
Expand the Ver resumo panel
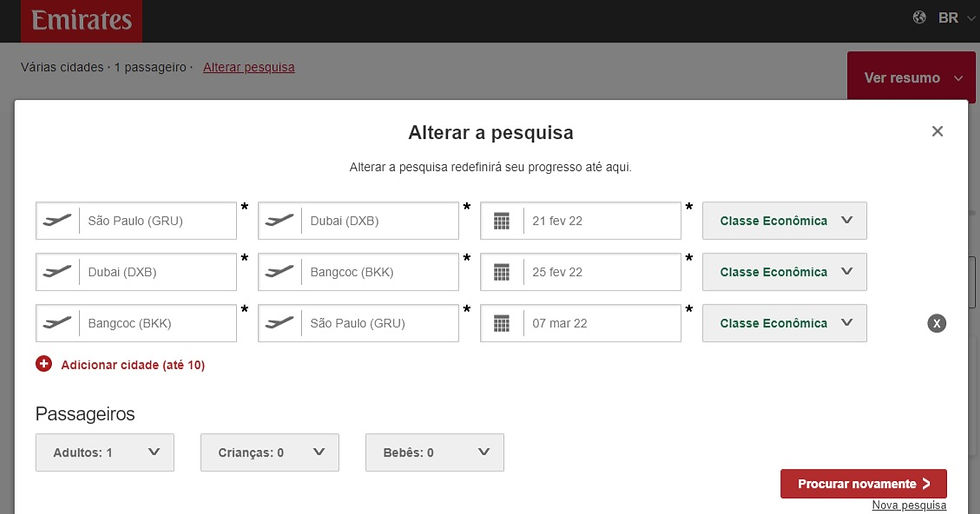click(910, 77)
